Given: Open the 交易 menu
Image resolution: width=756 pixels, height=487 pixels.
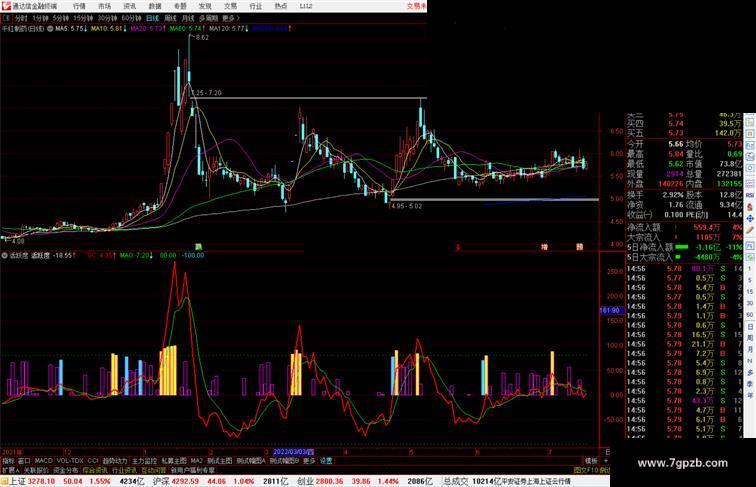Looking at the screenshot, I should click(x=230, y=6).
